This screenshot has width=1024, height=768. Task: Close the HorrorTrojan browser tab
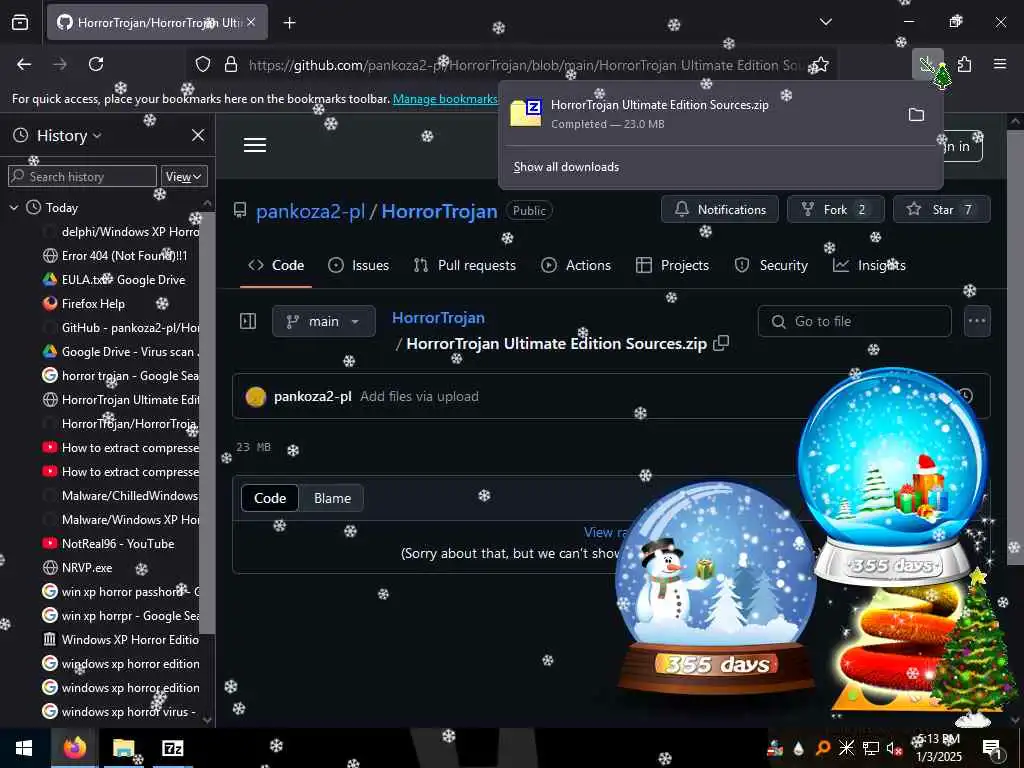[x=251, y=22]
